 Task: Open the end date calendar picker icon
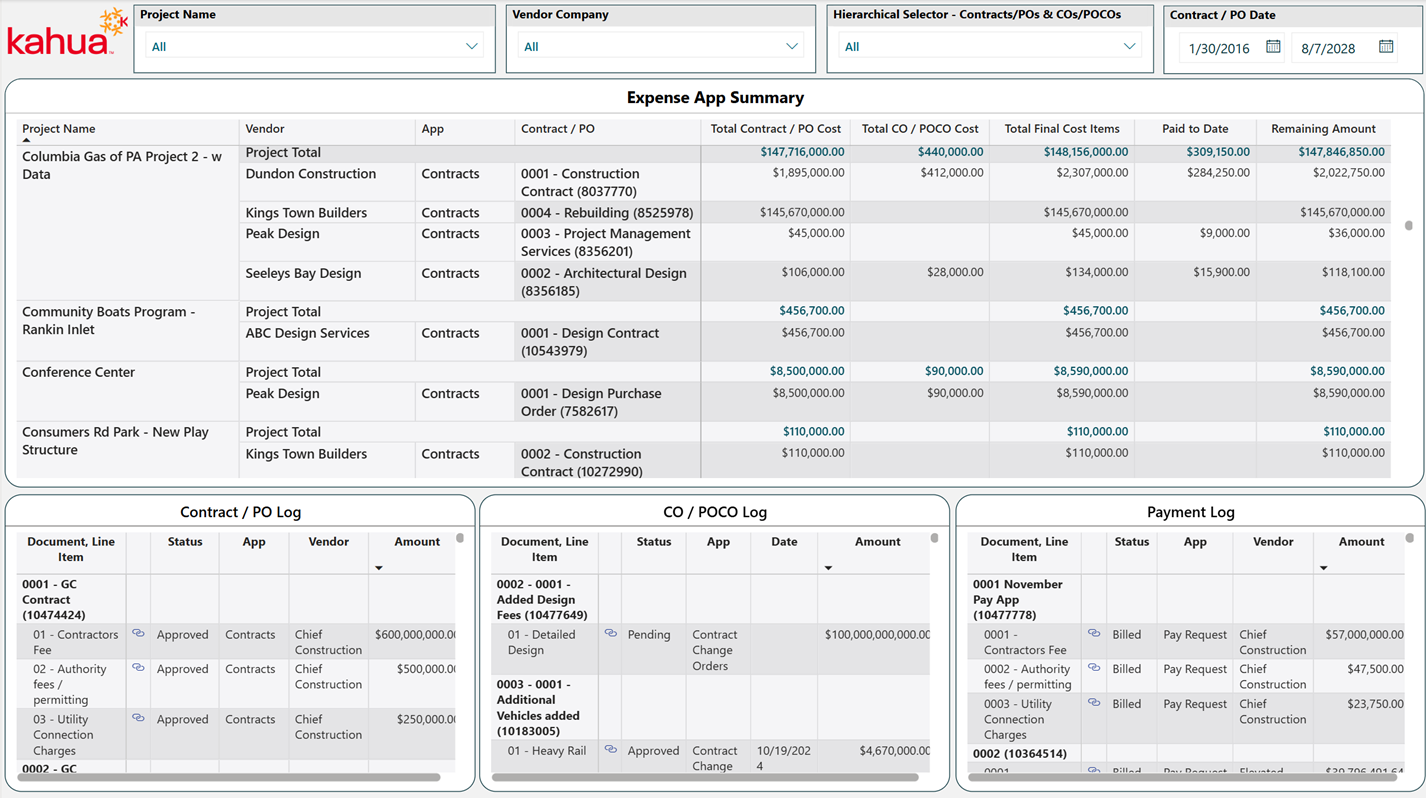point(1386,47)
